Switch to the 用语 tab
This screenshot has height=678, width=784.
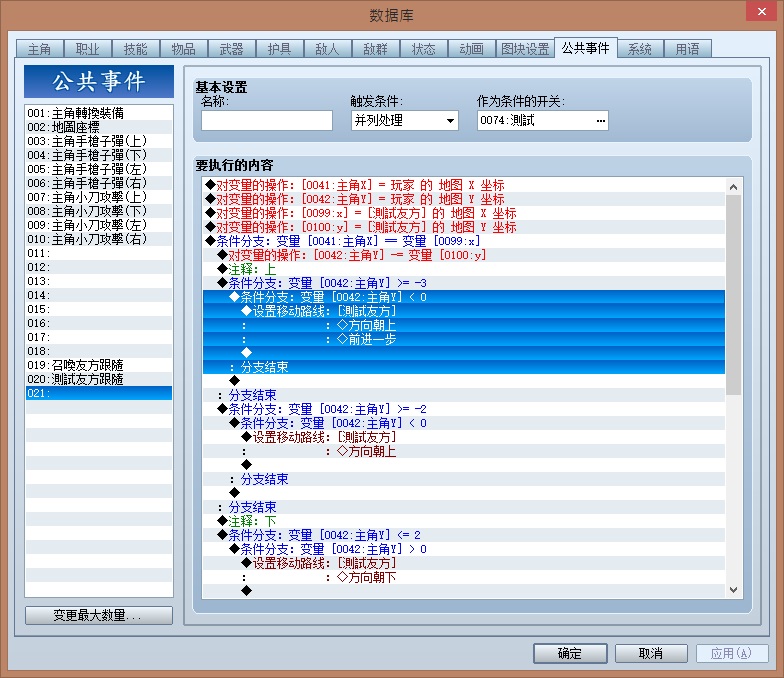[688, 49]
